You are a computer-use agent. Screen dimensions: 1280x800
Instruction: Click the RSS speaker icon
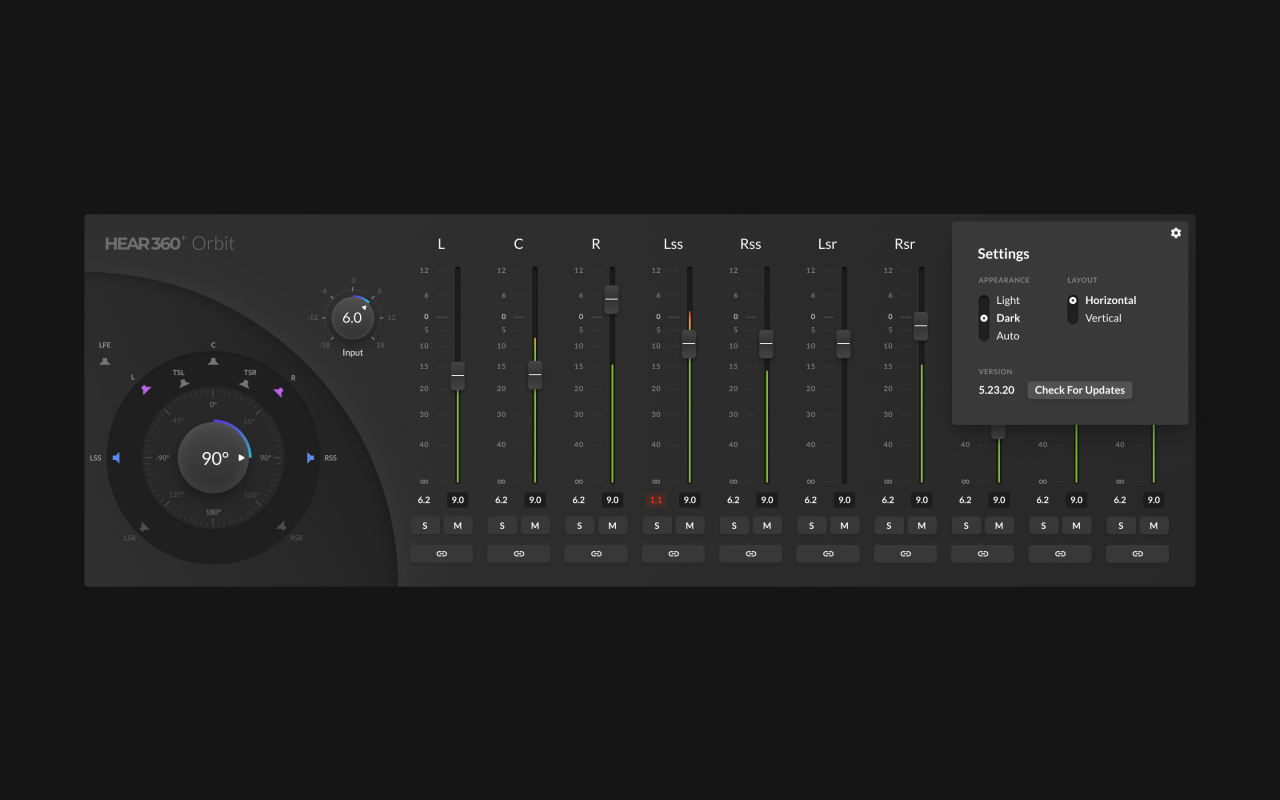(310, 458)
